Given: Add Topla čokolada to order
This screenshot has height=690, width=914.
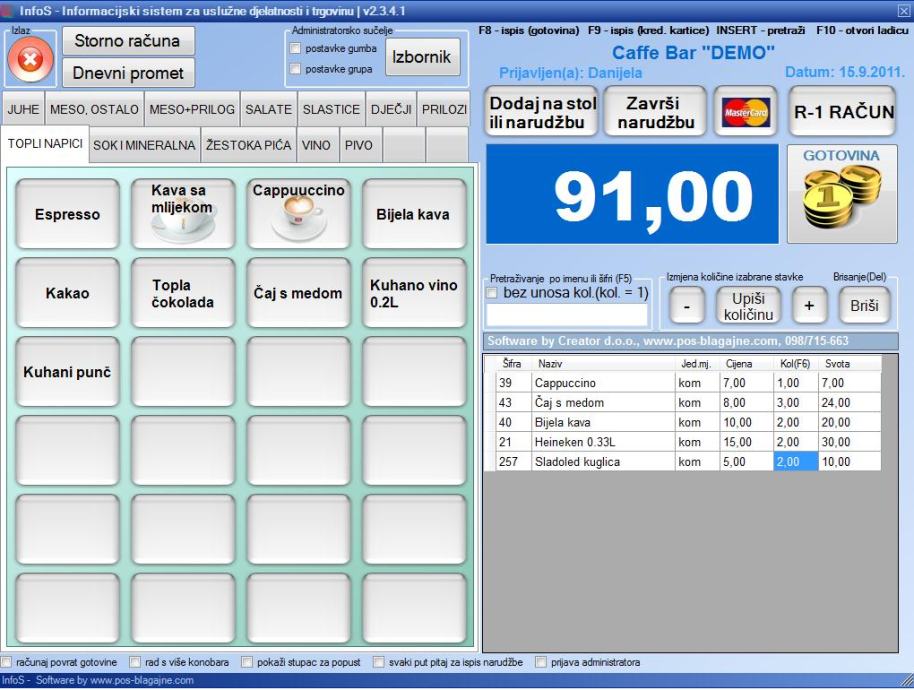Looking at the screenshot, I should 183,293.
